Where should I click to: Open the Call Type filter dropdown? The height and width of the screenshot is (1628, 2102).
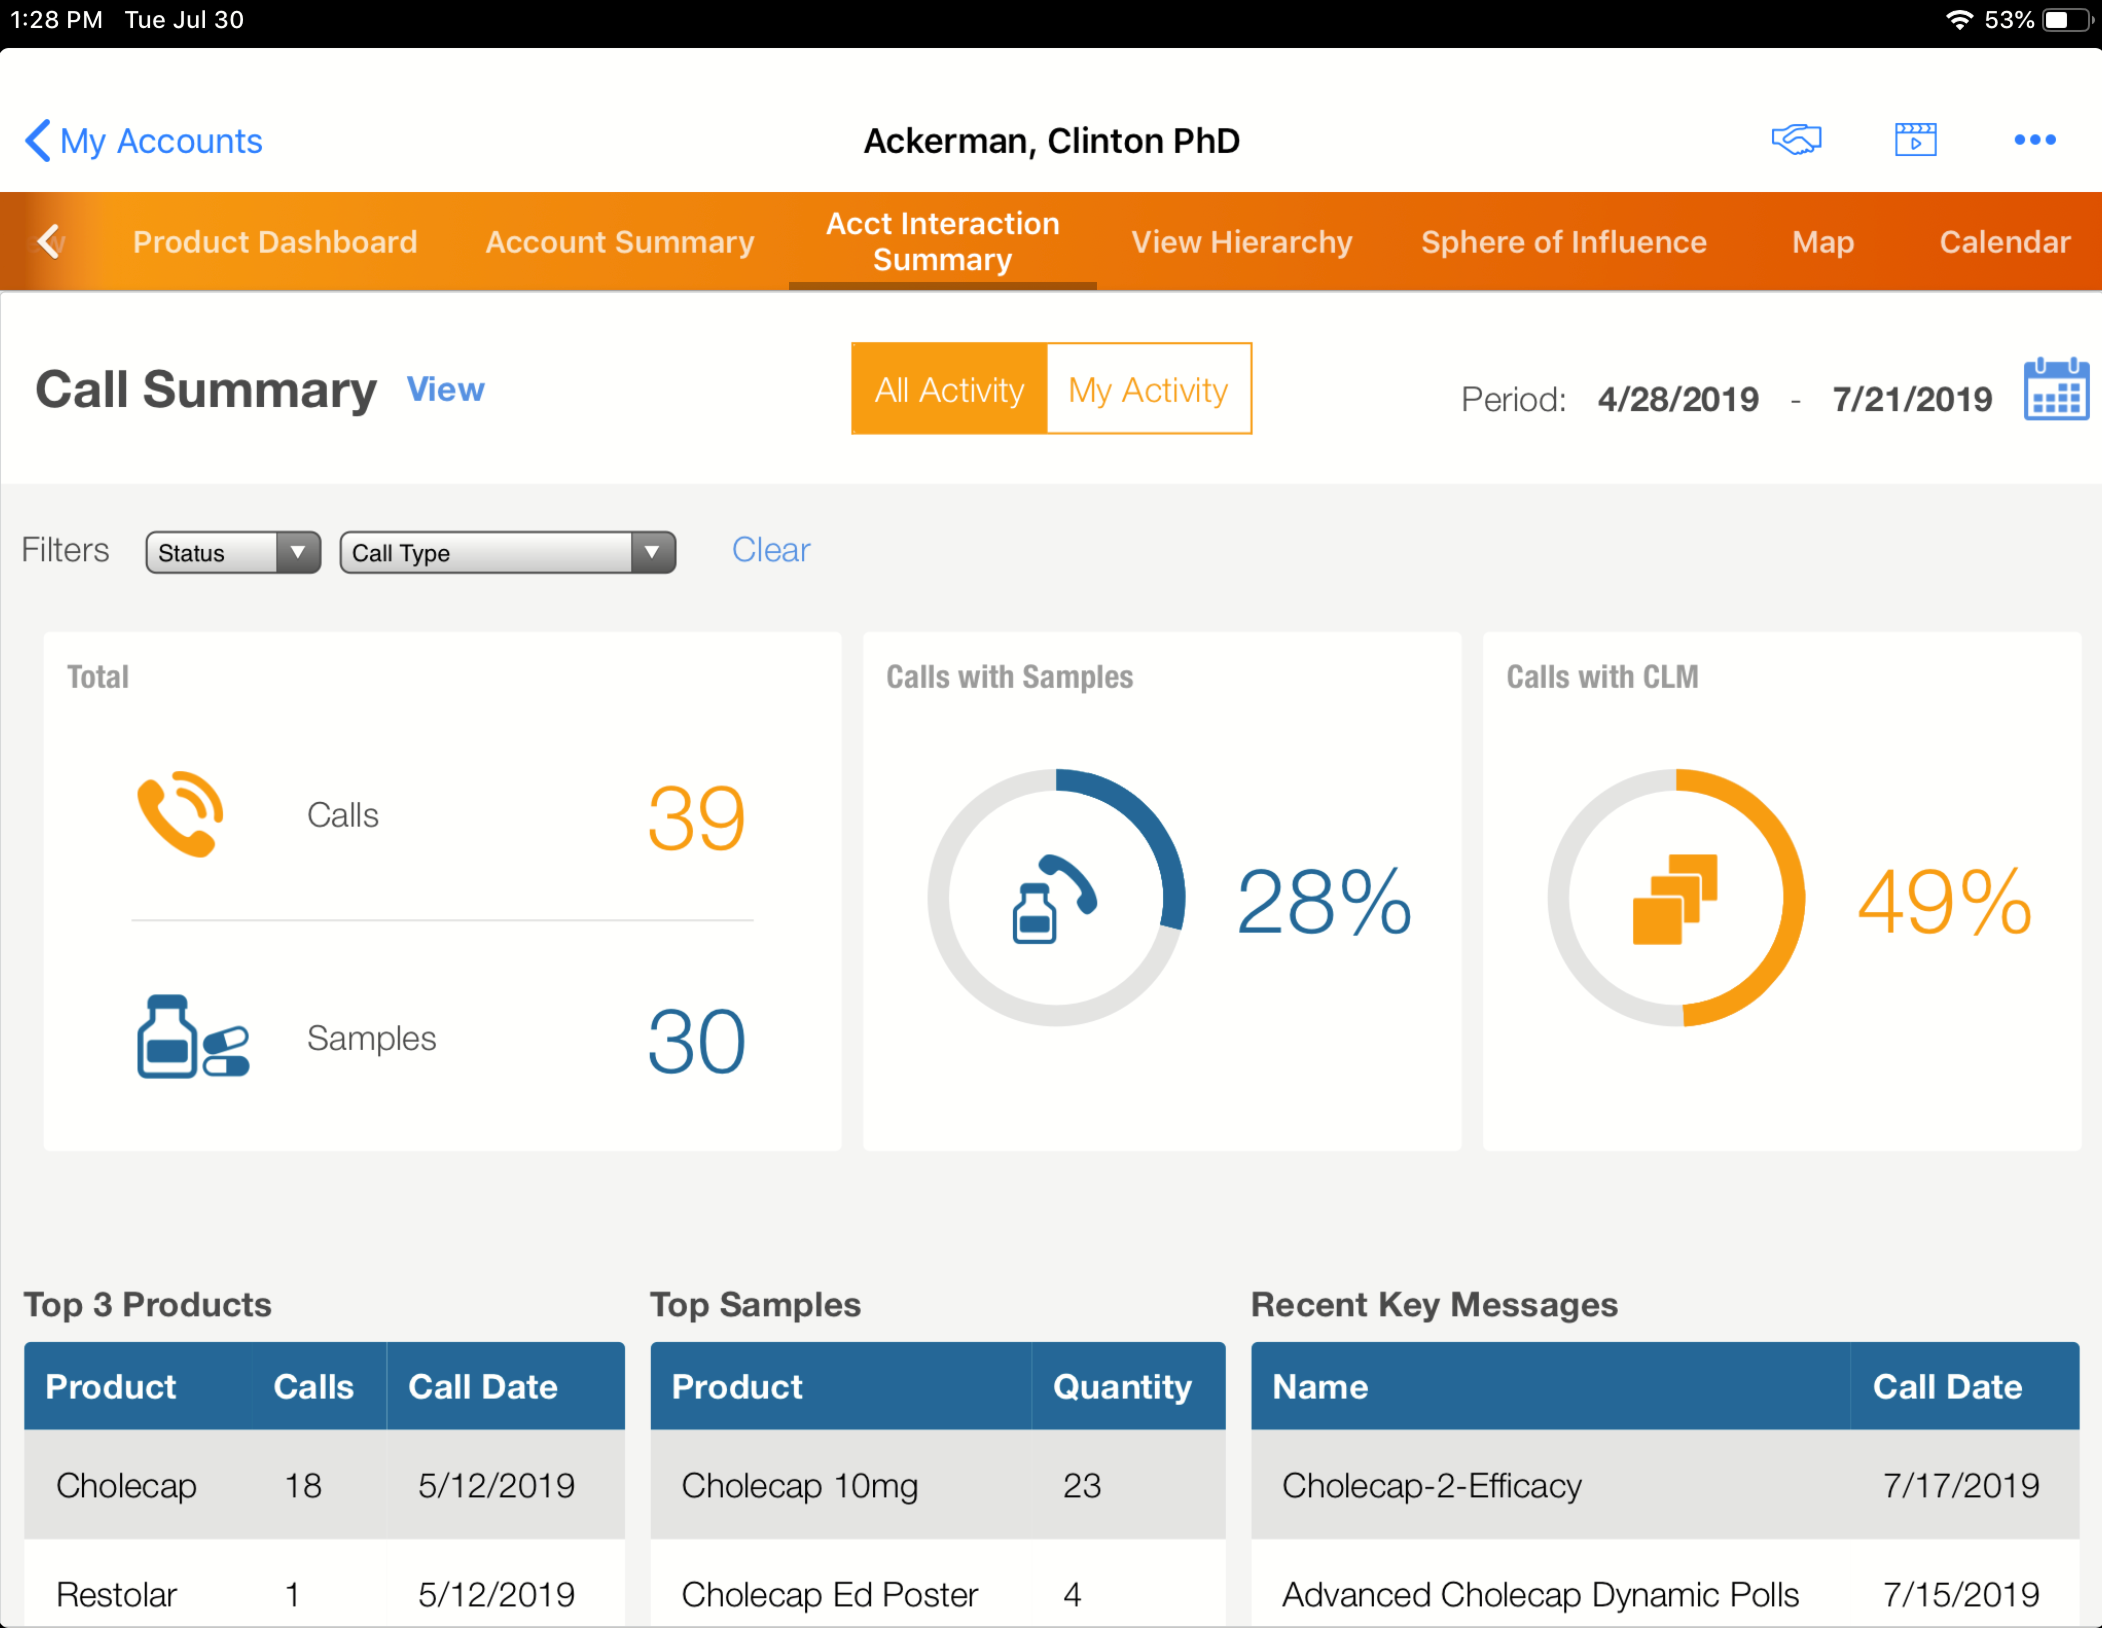(507, 552)
